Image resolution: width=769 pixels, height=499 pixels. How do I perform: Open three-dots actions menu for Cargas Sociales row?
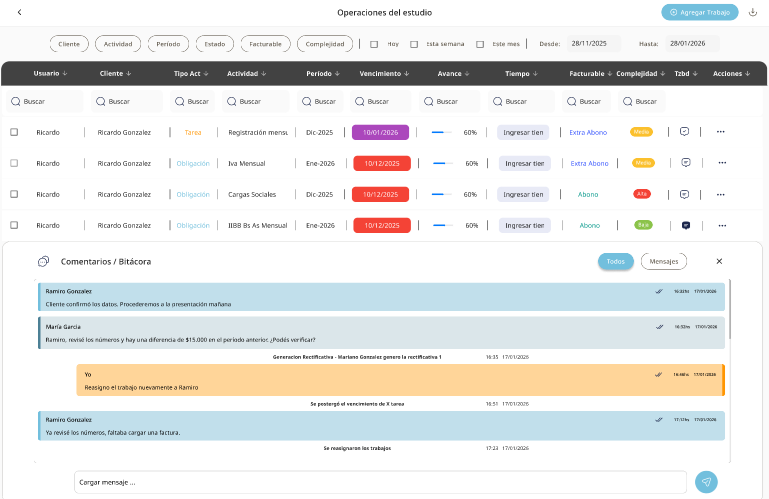pyautogui.click(x=720, y=194)
